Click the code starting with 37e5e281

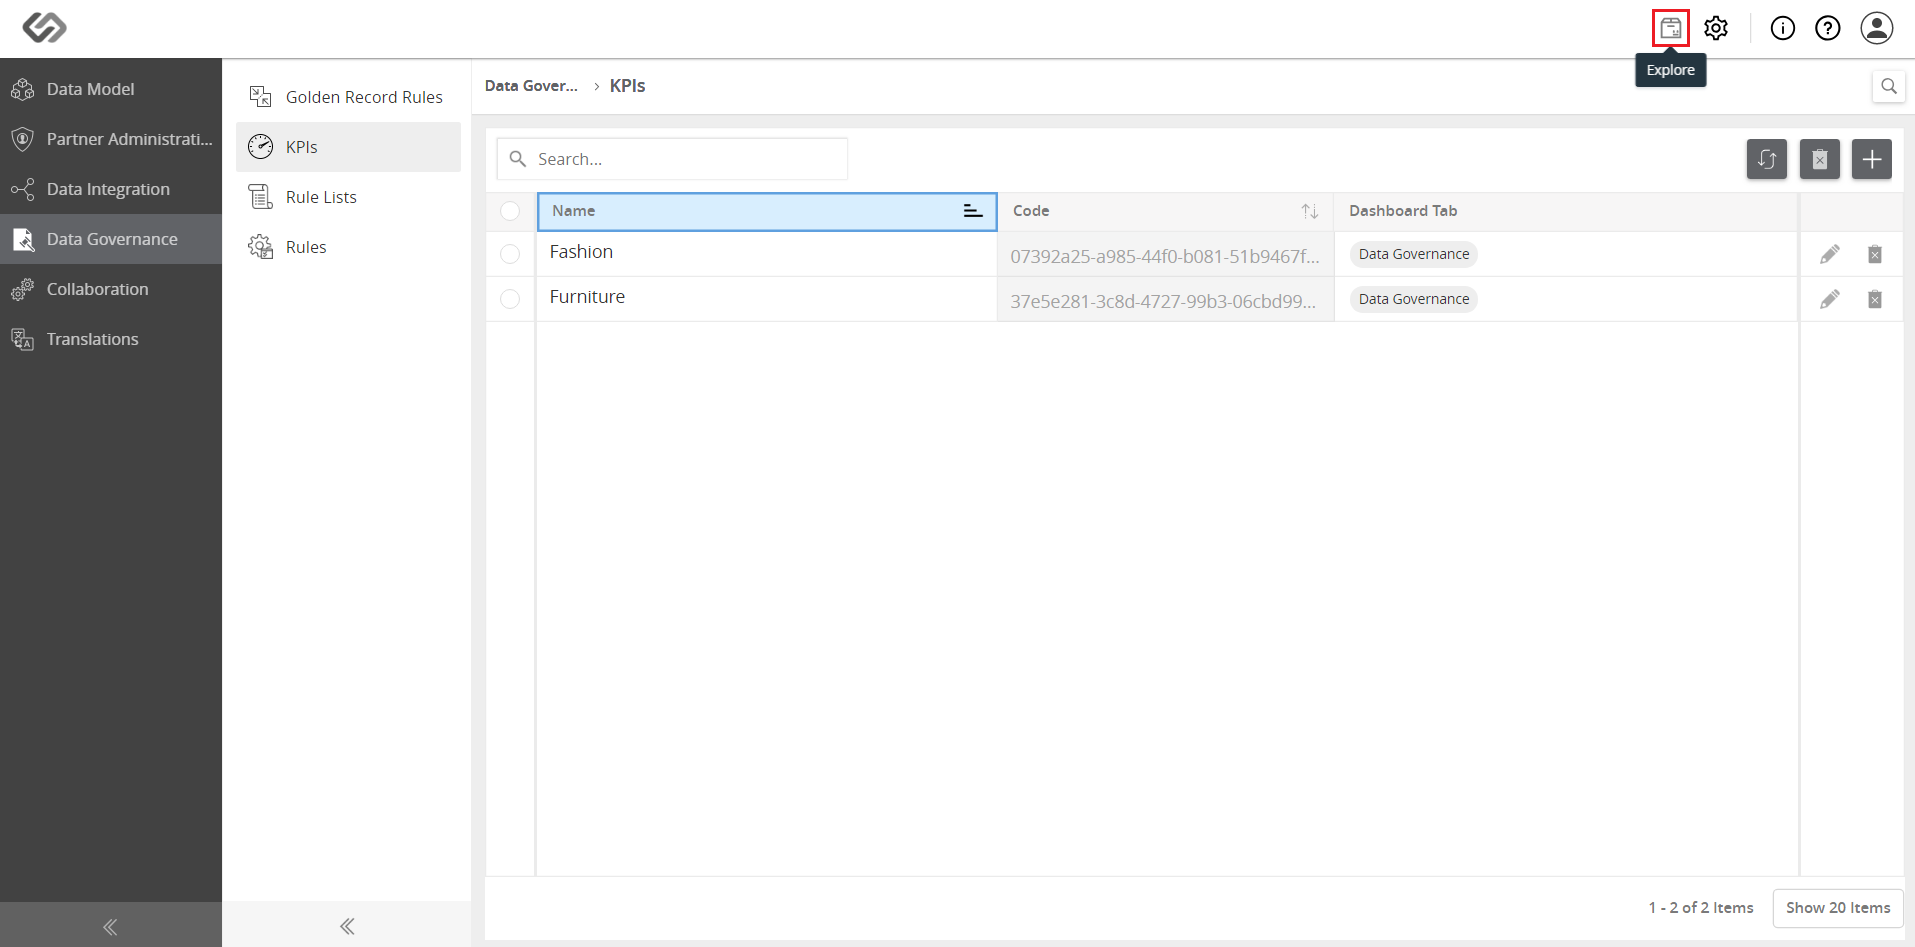tap(1163, 301)
